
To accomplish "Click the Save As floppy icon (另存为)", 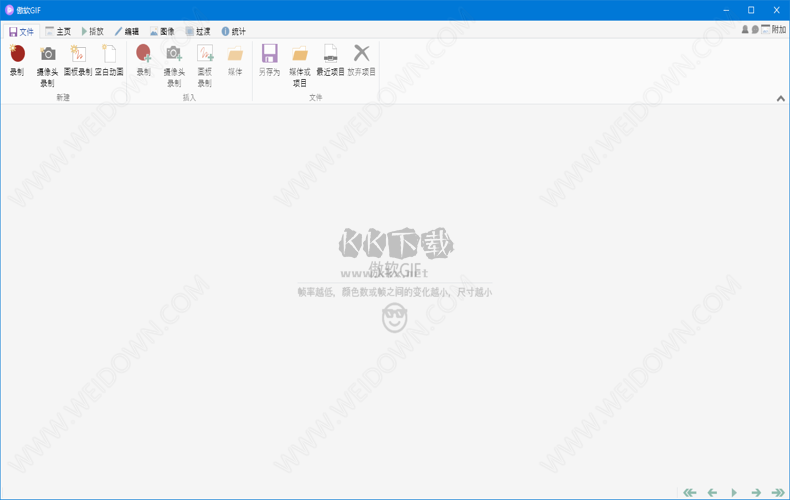I will [x=270, y=53].
